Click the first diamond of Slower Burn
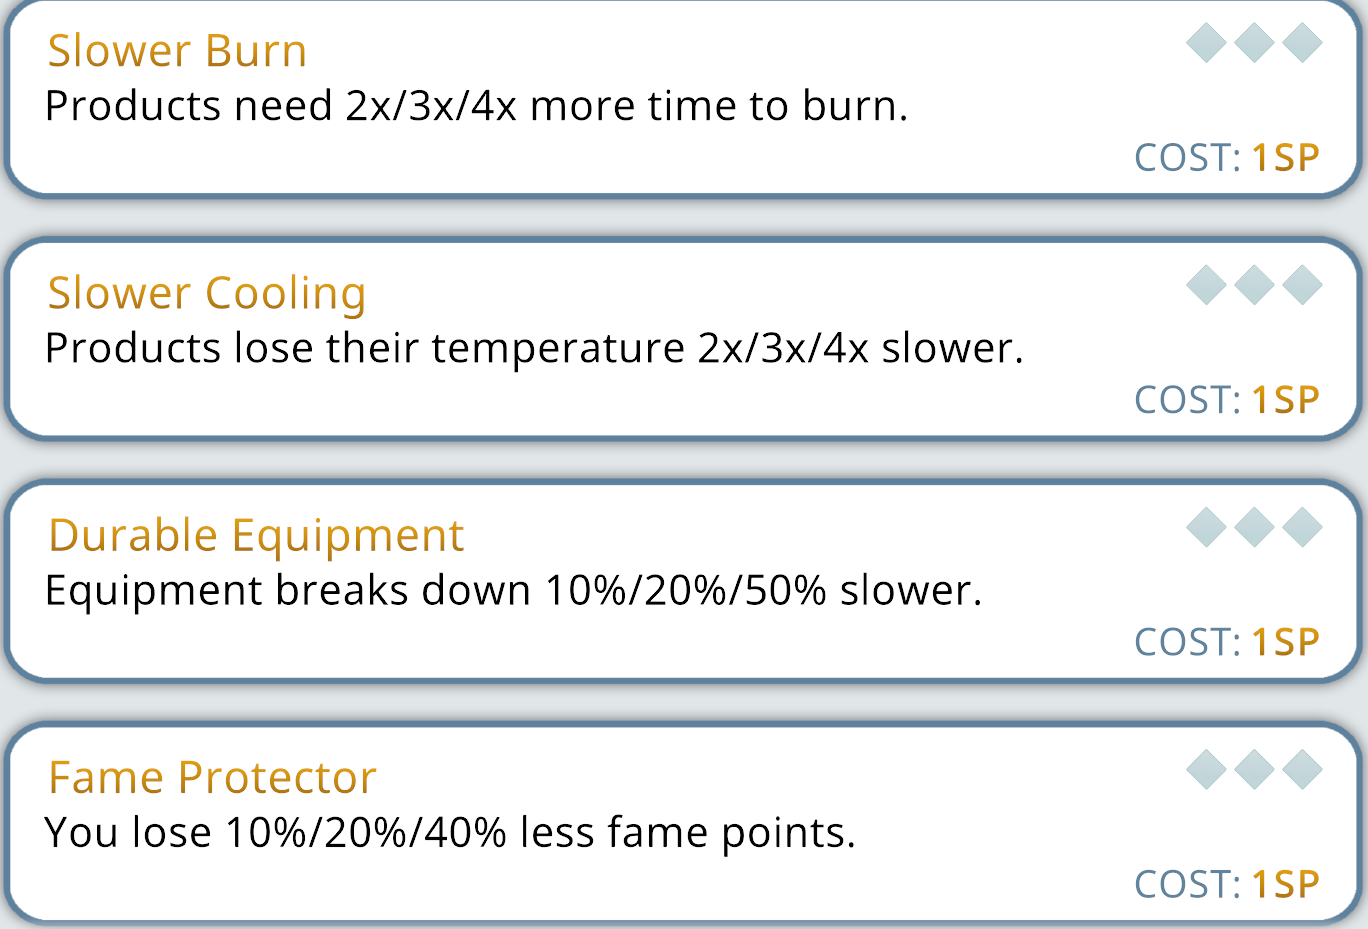 (1206, 43)
